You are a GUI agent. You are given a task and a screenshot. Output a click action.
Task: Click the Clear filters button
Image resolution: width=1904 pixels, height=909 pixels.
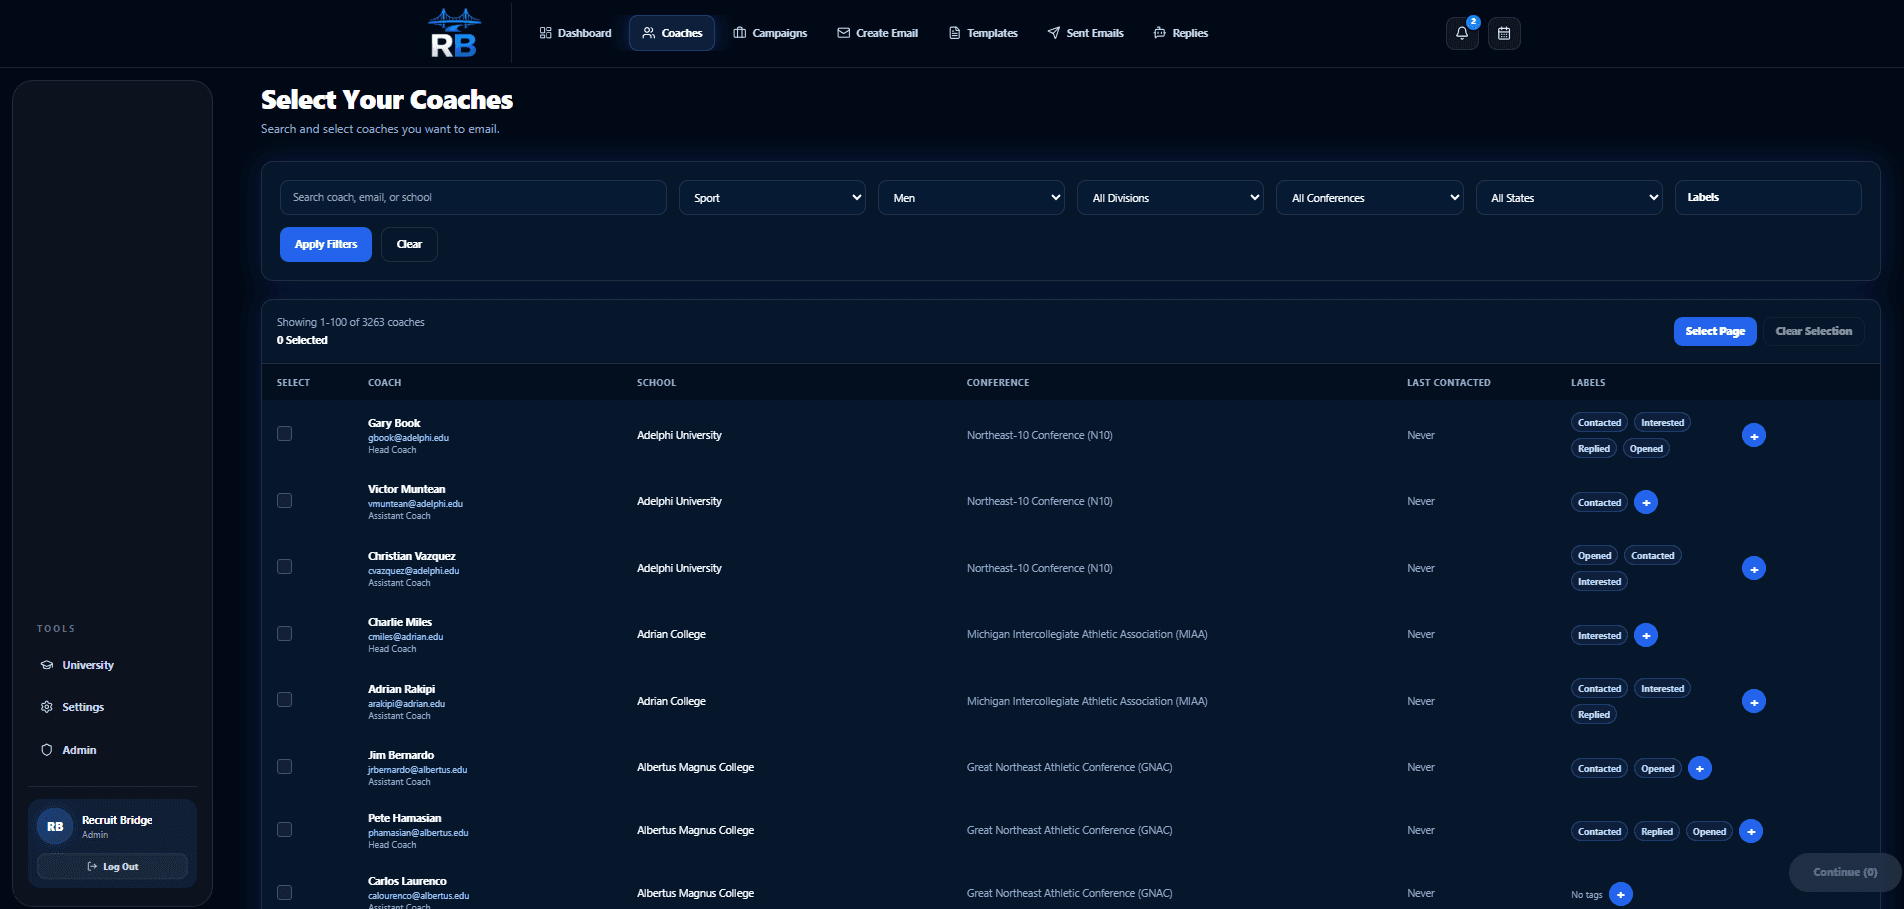click(x=409, y=244)
